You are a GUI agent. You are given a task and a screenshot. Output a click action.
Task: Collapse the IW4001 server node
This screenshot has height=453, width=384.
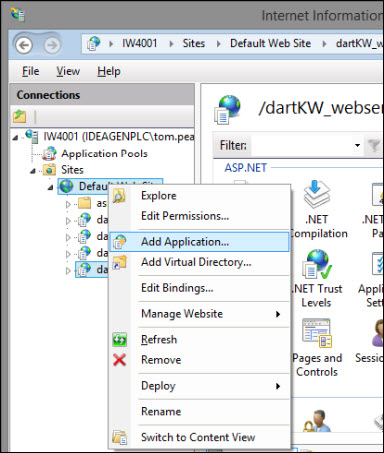15,137
